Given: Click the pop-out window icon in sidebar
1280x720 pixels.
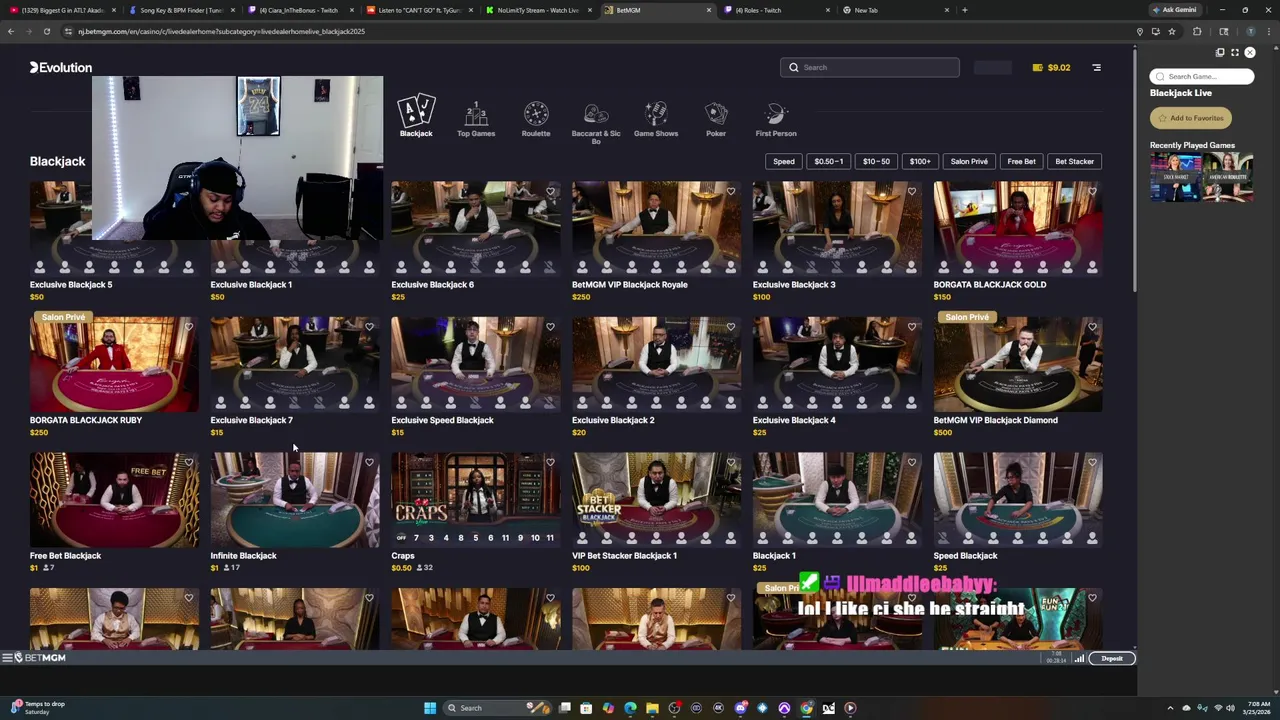Looking at the screenshot, I should (x=1220, y=52).
